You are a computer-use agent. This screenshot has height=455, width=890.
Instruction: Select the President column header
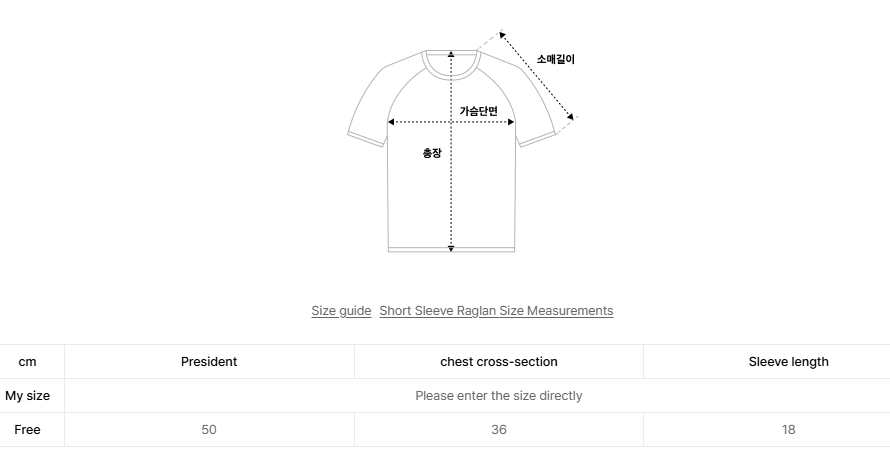tap(209, 361)
